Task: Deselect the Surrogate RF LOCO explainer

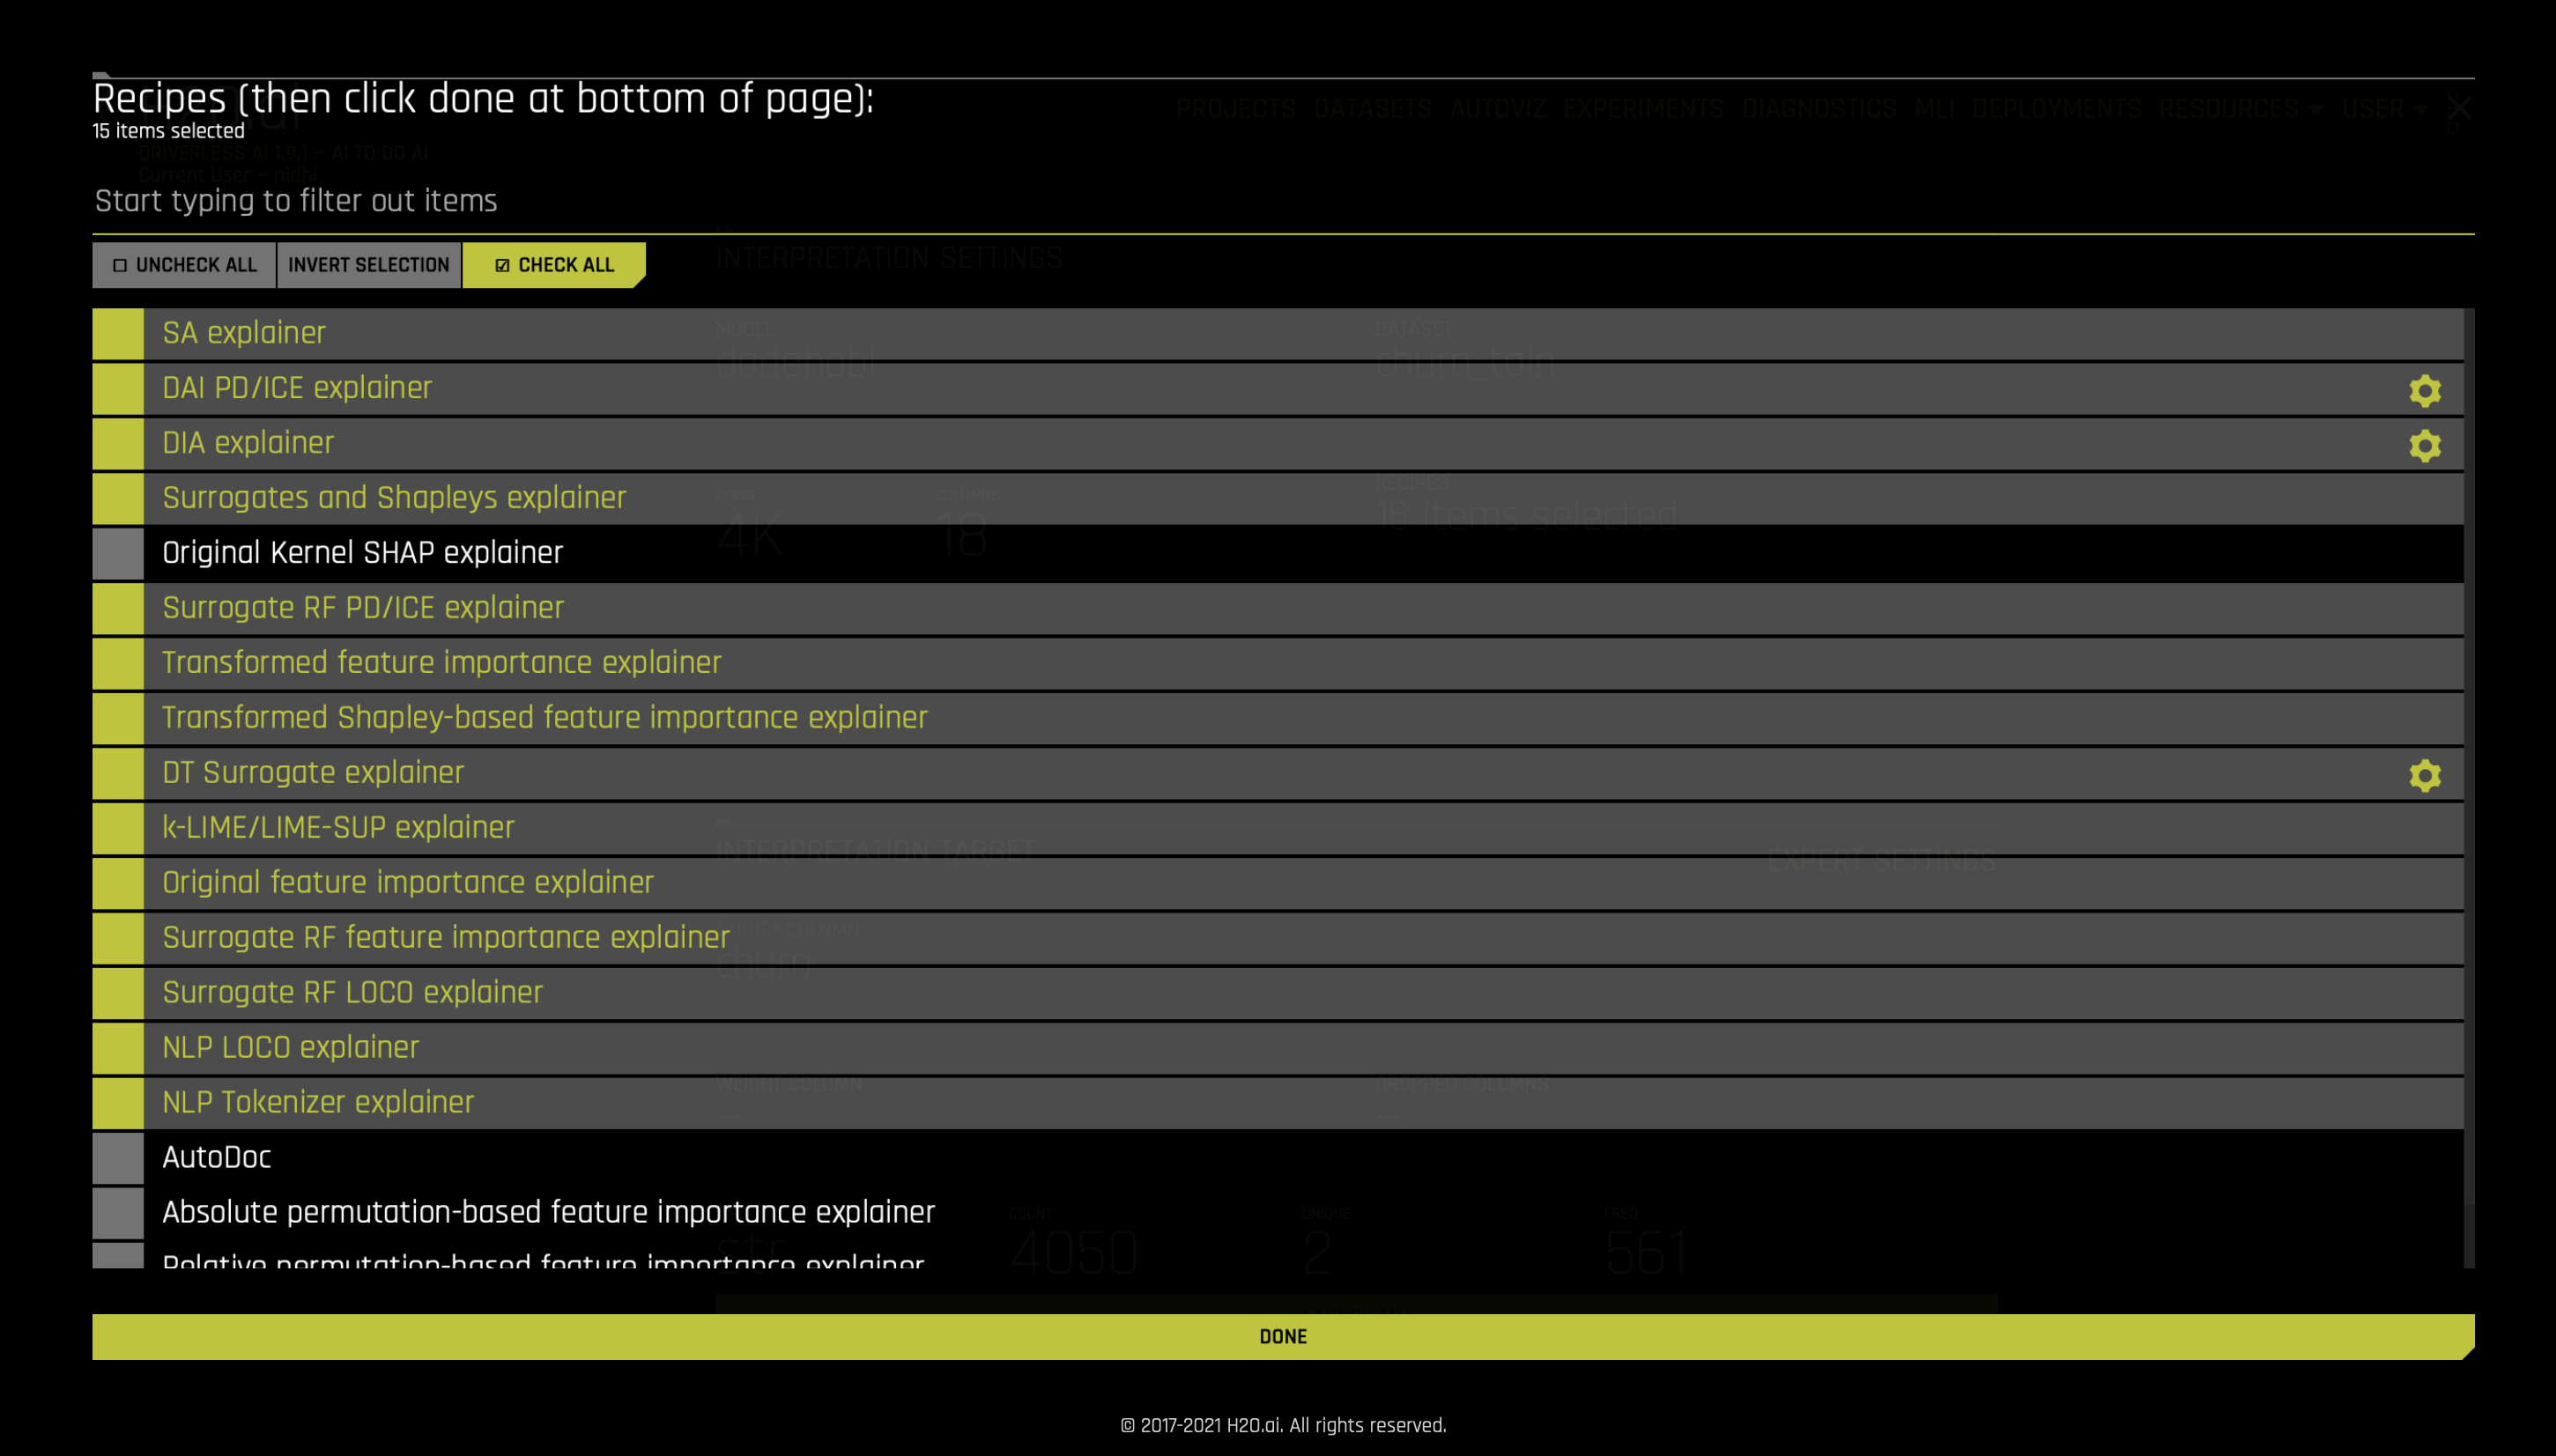Action: point(117,992)
